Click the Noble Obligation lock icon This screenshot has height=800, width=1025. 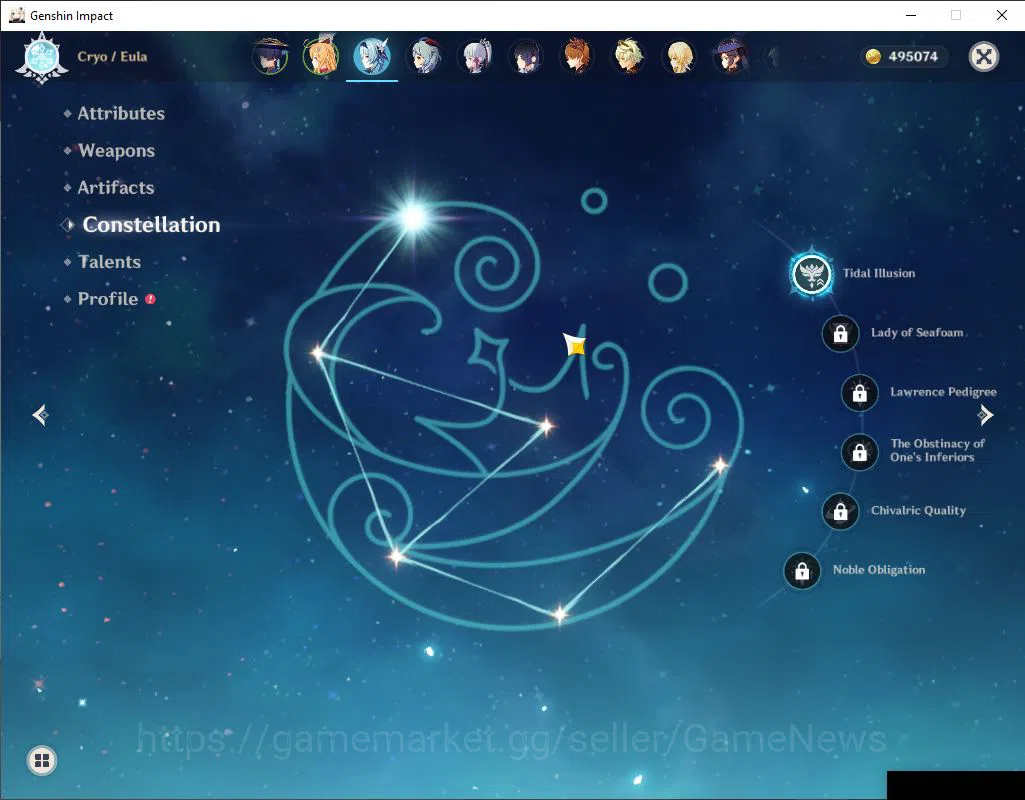[802, 571]
